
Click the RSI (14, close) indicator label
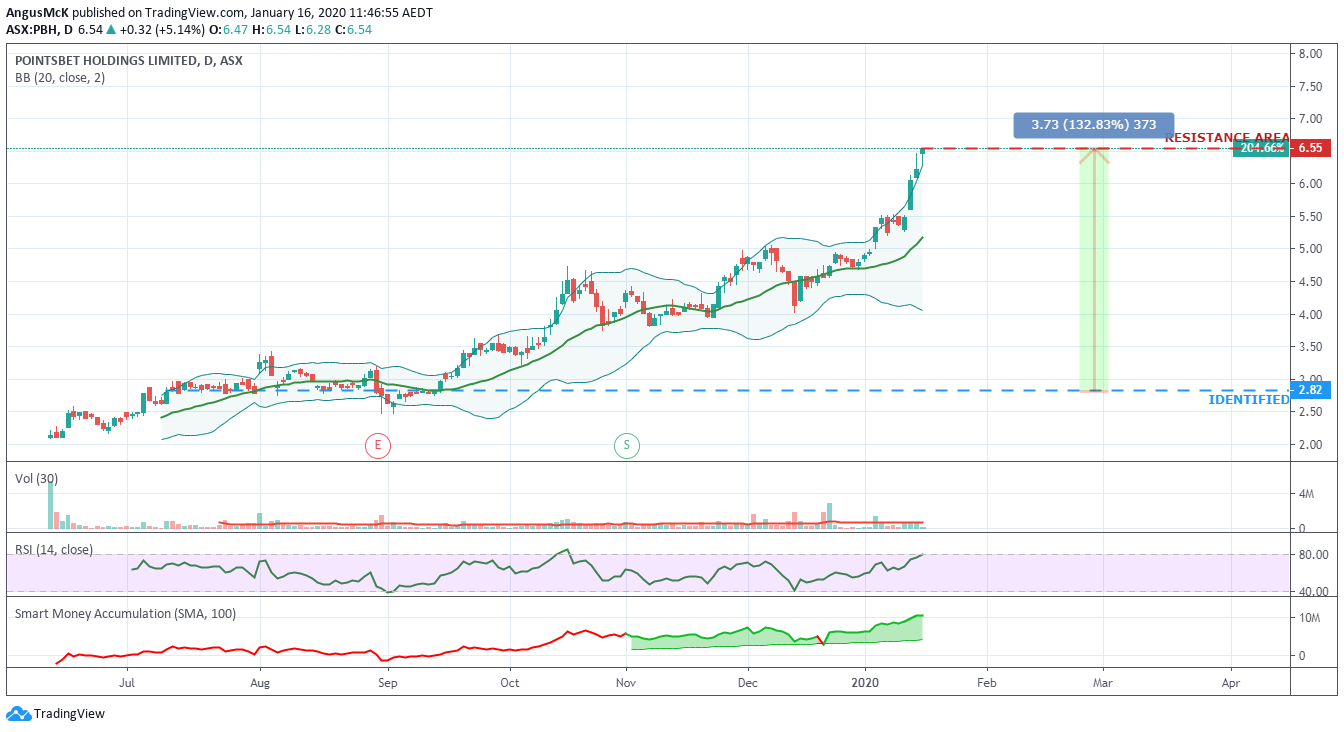[54, 549]
